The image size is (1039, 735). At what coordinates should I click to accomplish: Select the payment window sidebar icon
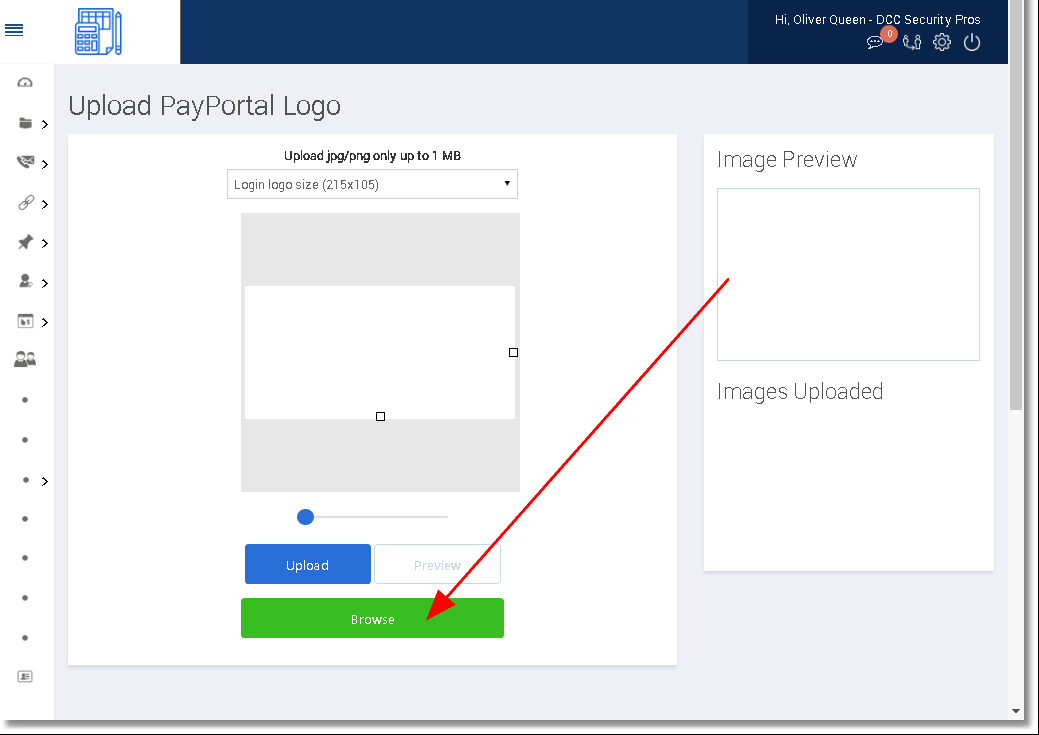click(x=25, y=321)
